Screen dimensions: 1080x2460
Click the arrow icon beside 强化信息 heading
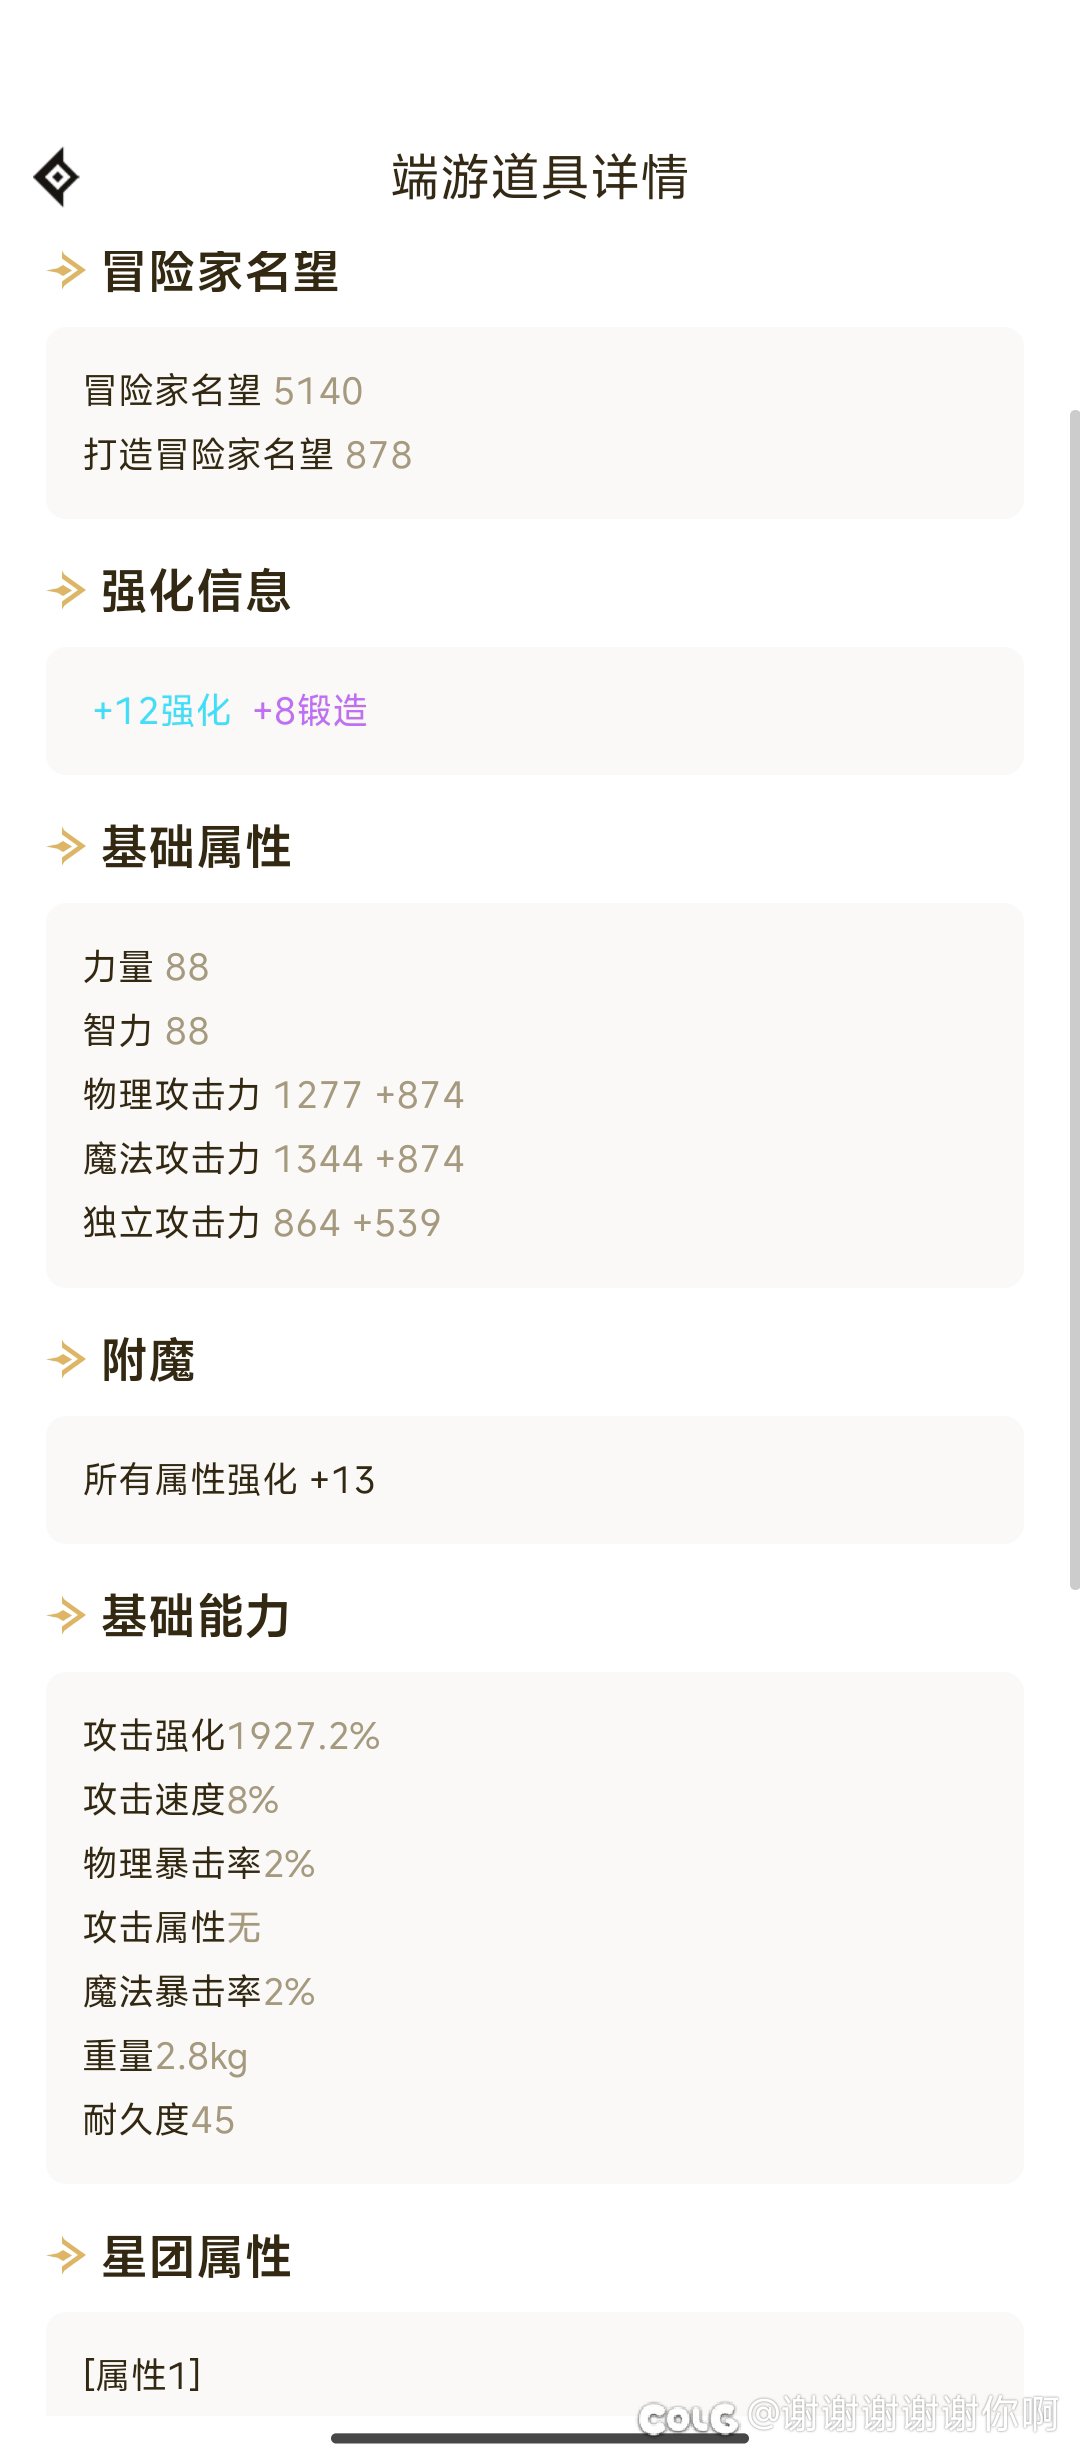click(66, 591)
